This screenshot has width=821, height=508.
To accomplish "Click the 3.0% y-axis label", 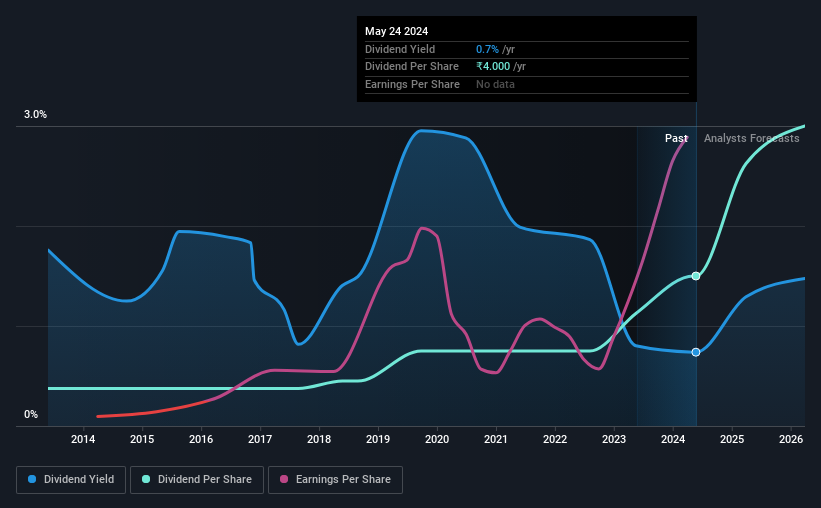I will tap(35, 115).
